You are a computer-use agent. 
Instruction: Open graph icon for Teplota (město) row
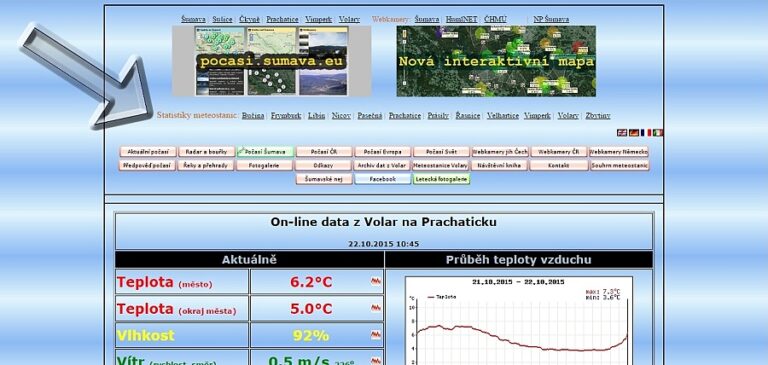[376, 281]
